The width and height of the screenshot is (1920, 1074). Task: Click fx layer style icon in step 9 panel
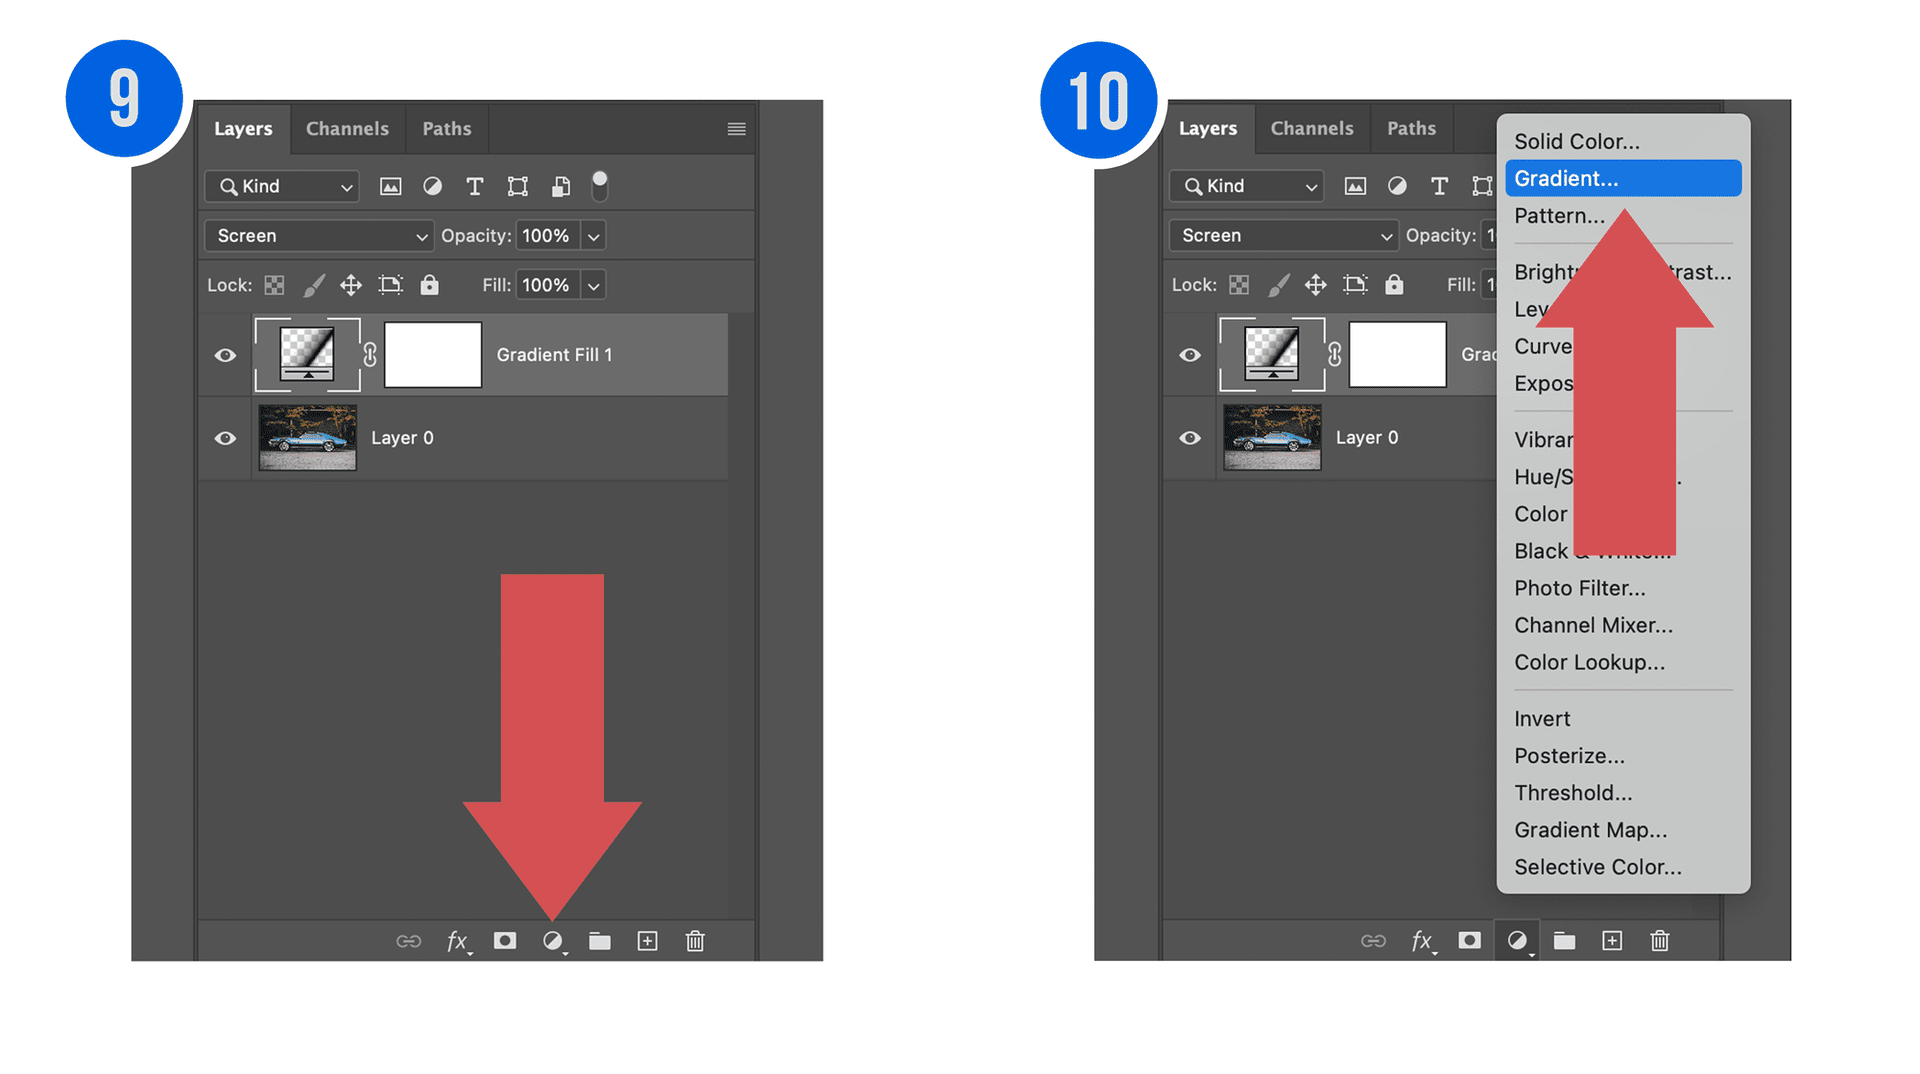tap(458, 941)
